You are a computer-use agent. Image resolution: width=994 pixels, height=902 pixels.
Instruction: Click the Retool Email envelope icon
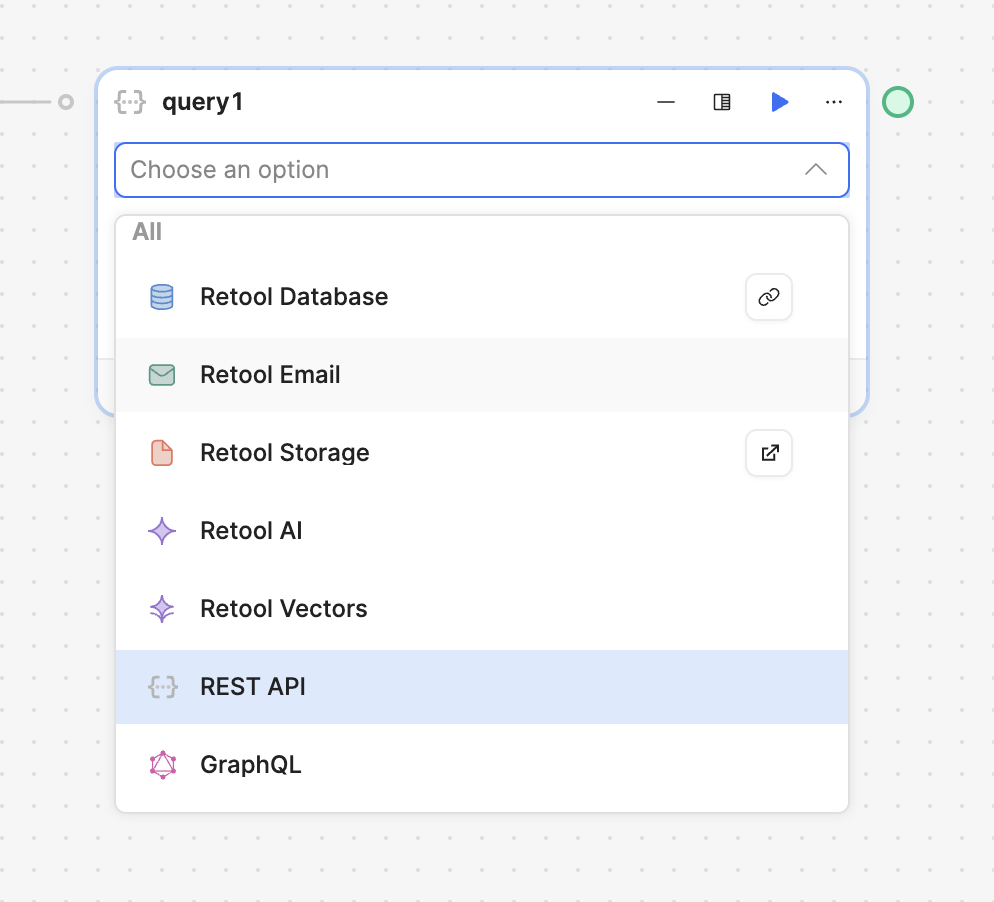point(162,375)
